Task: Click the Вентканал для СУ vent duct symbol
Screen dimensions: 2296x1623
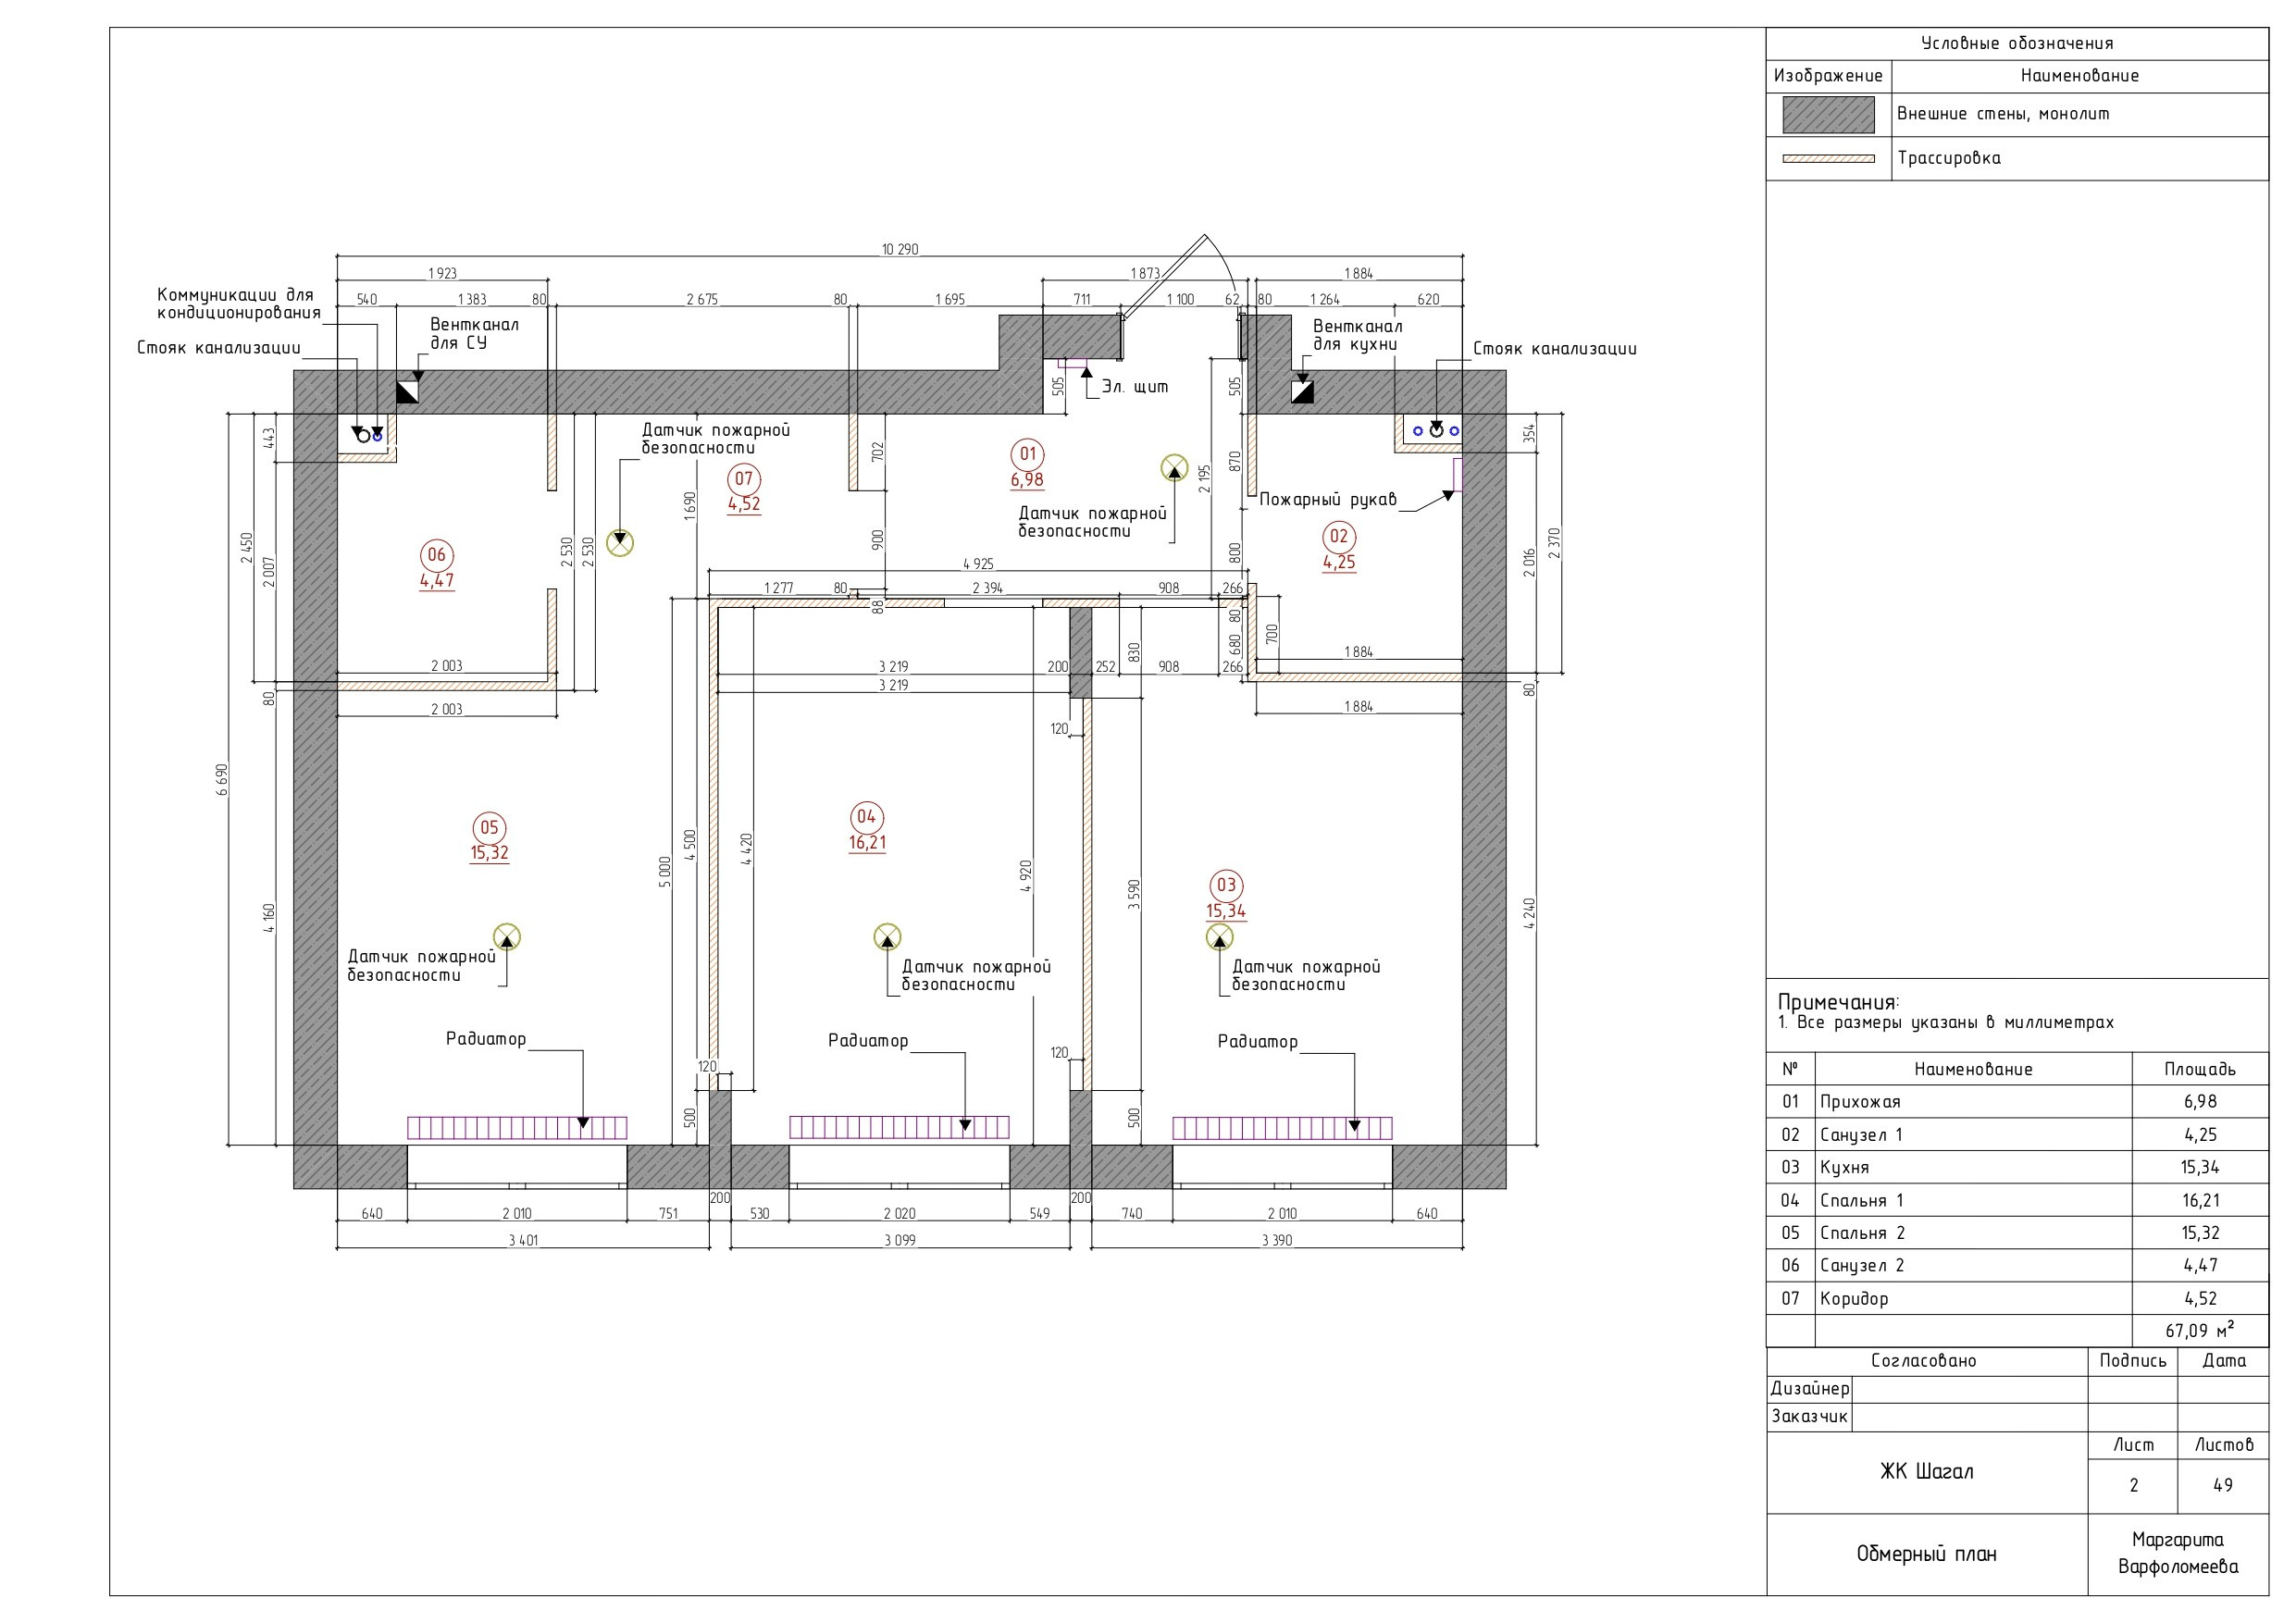Action: (x=407, y=392)
